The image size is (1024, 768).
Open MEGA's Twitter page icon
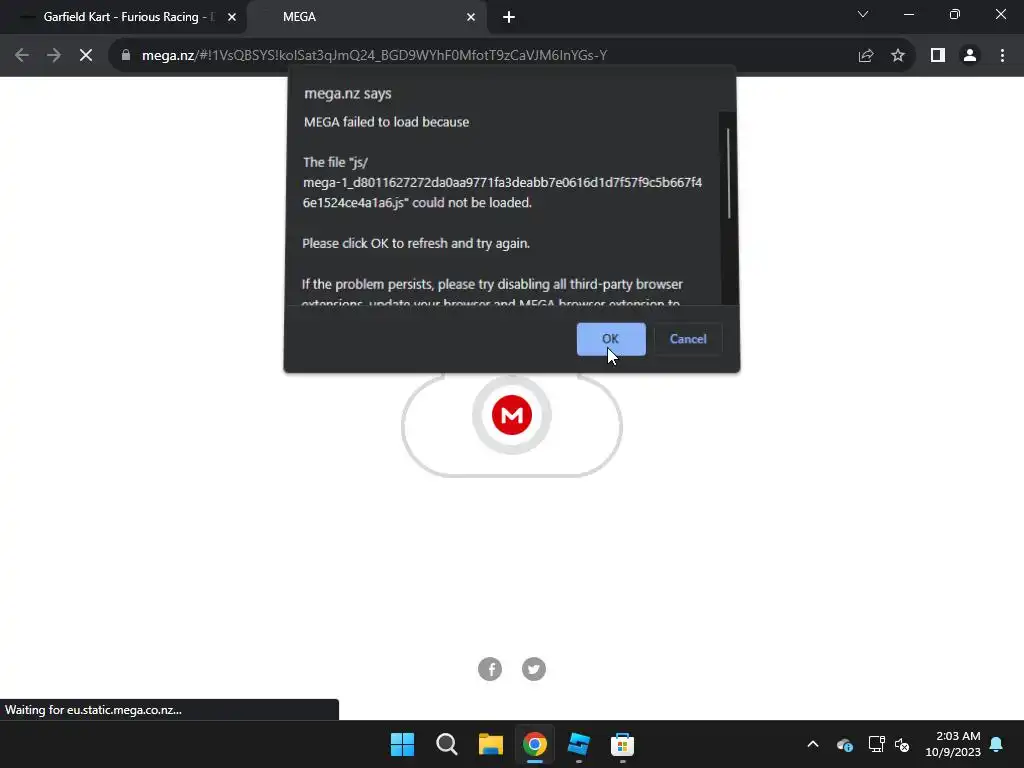(534, 669)
